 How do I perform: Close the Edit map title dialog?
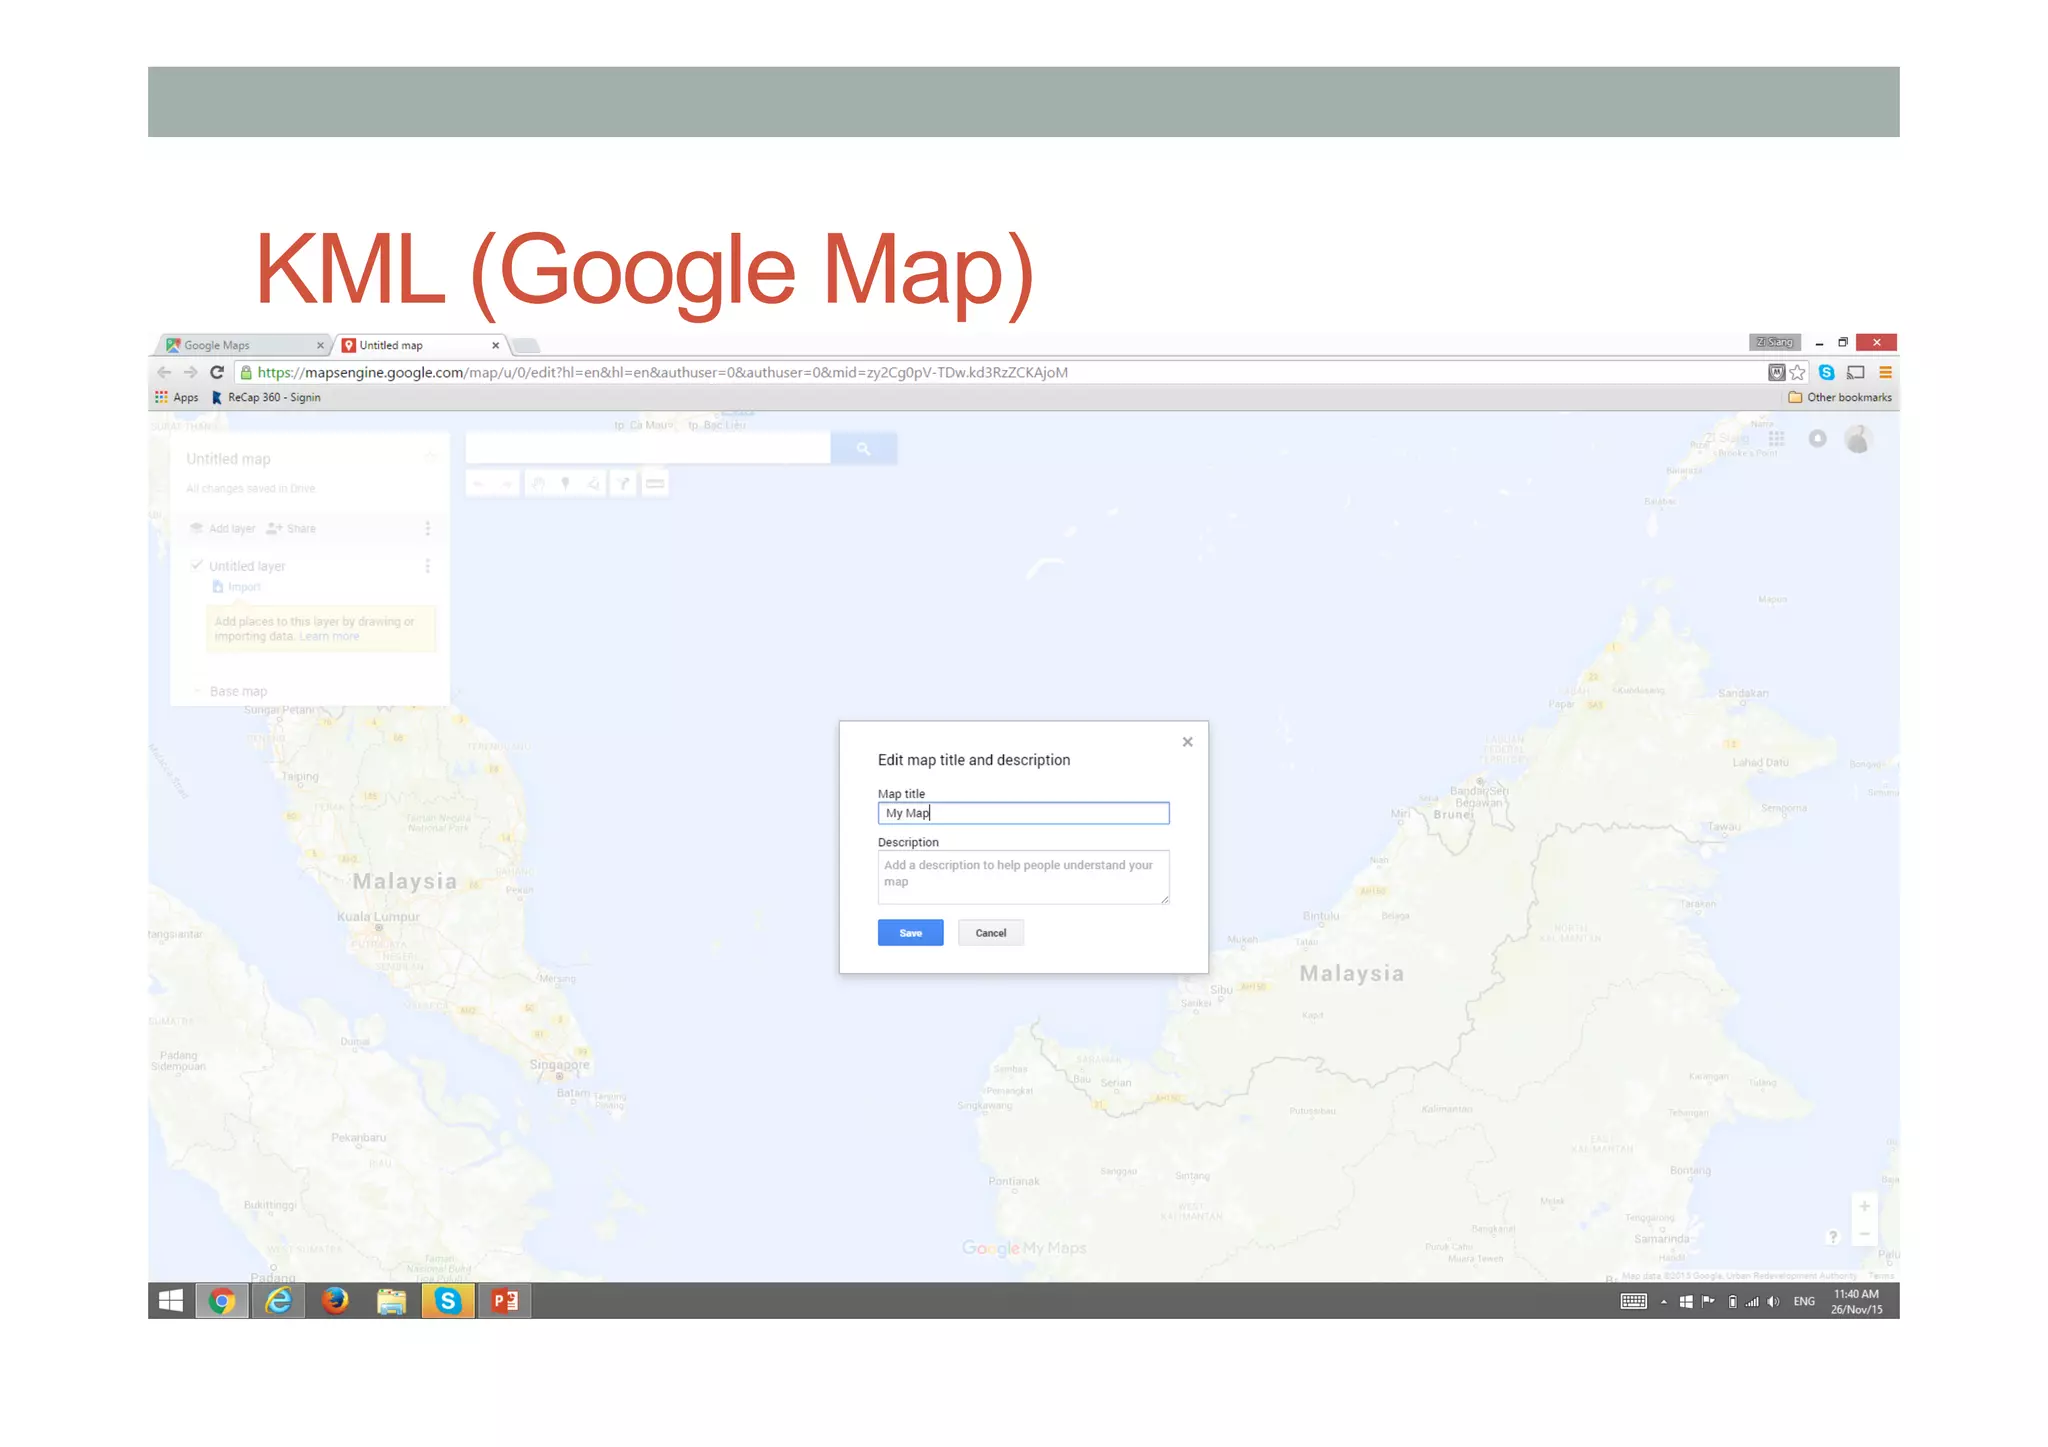pos(1187,742)
